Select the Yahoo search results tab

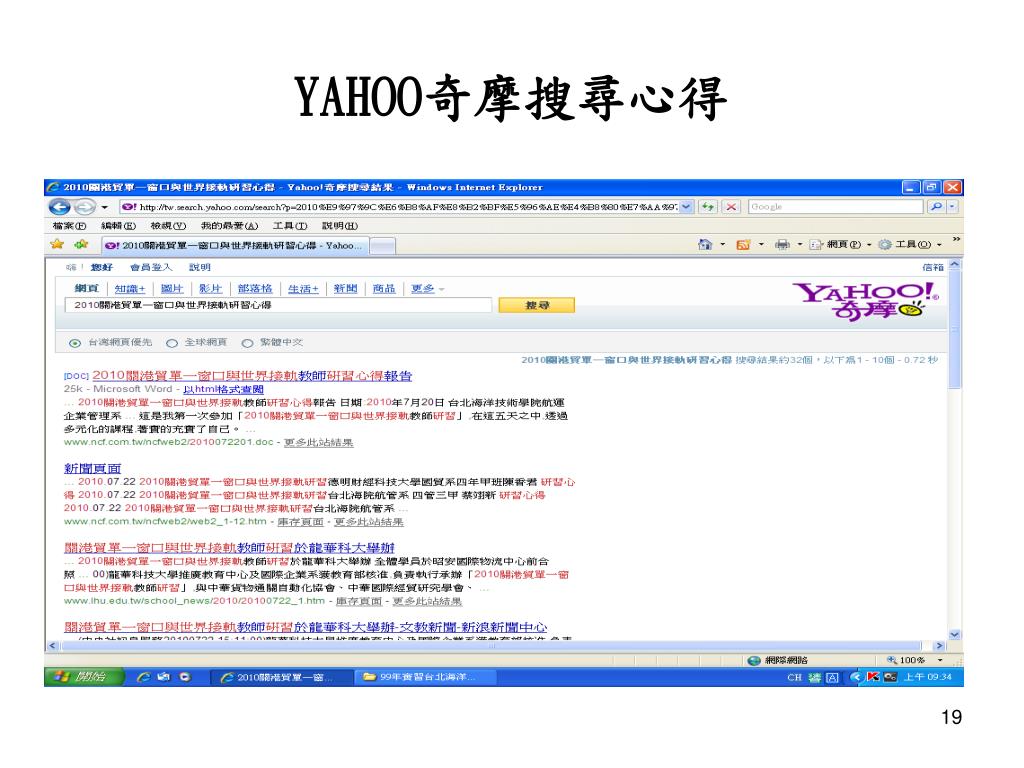[x=234, y=246]
